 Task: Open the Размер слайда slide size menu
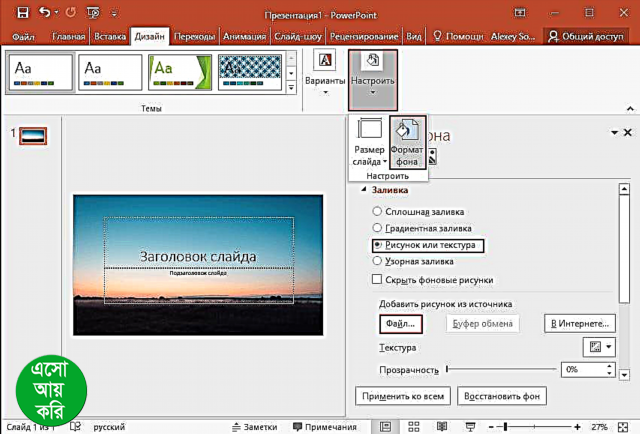click(x=368, y=144)
